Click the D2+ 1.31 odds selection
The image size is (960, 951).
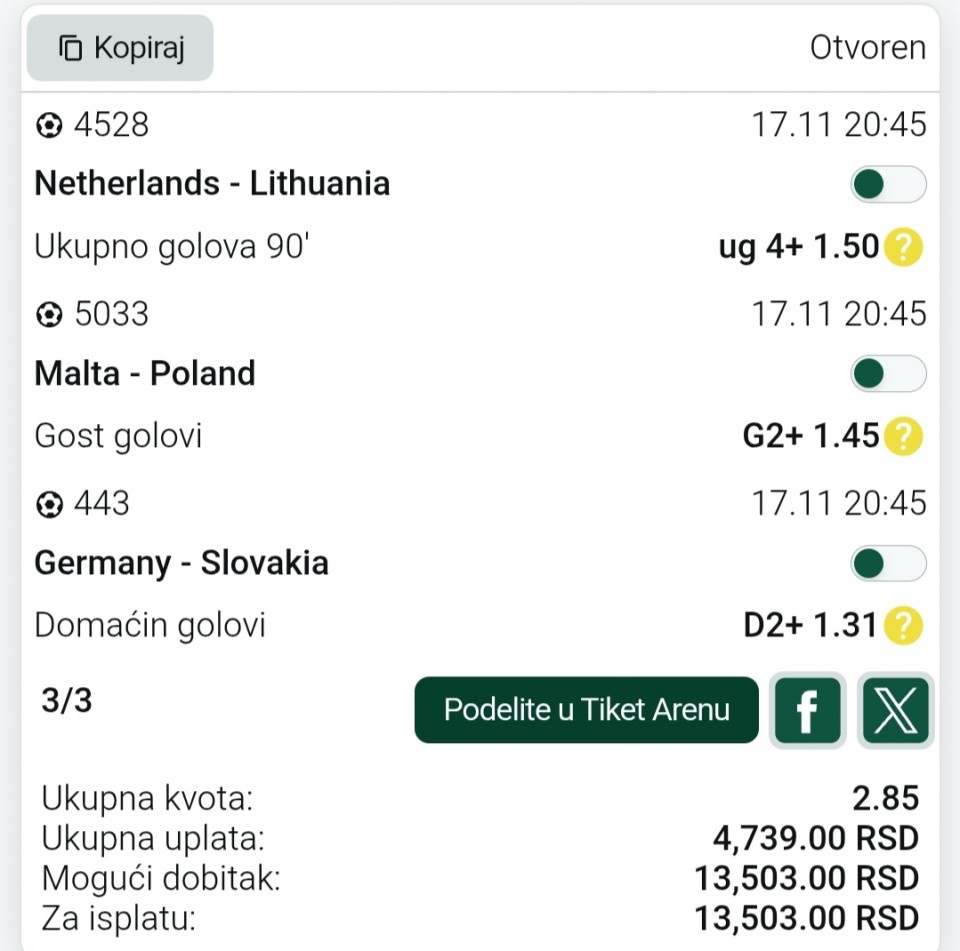pos(810,626)
